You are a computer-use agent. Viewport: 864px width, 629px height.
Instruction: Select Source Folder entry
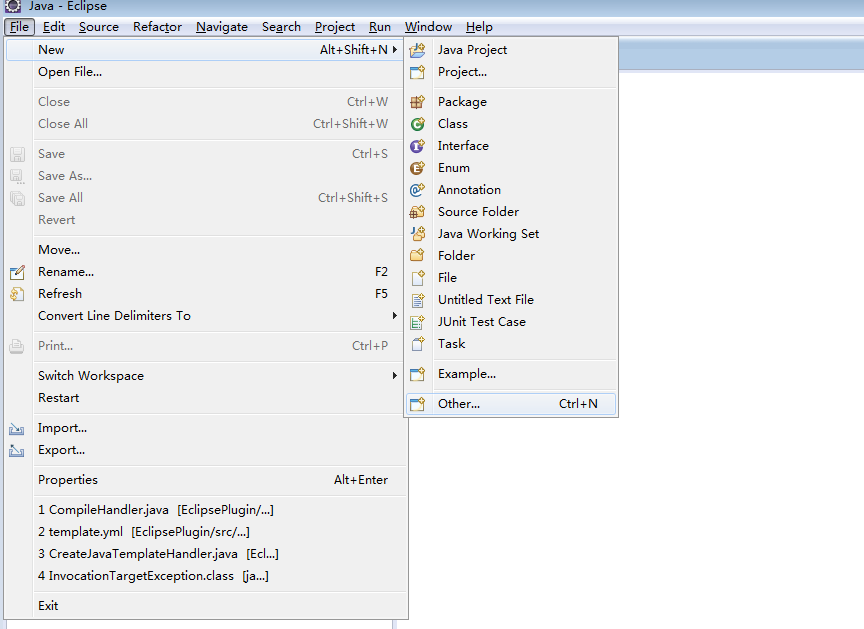pos(511,212)
